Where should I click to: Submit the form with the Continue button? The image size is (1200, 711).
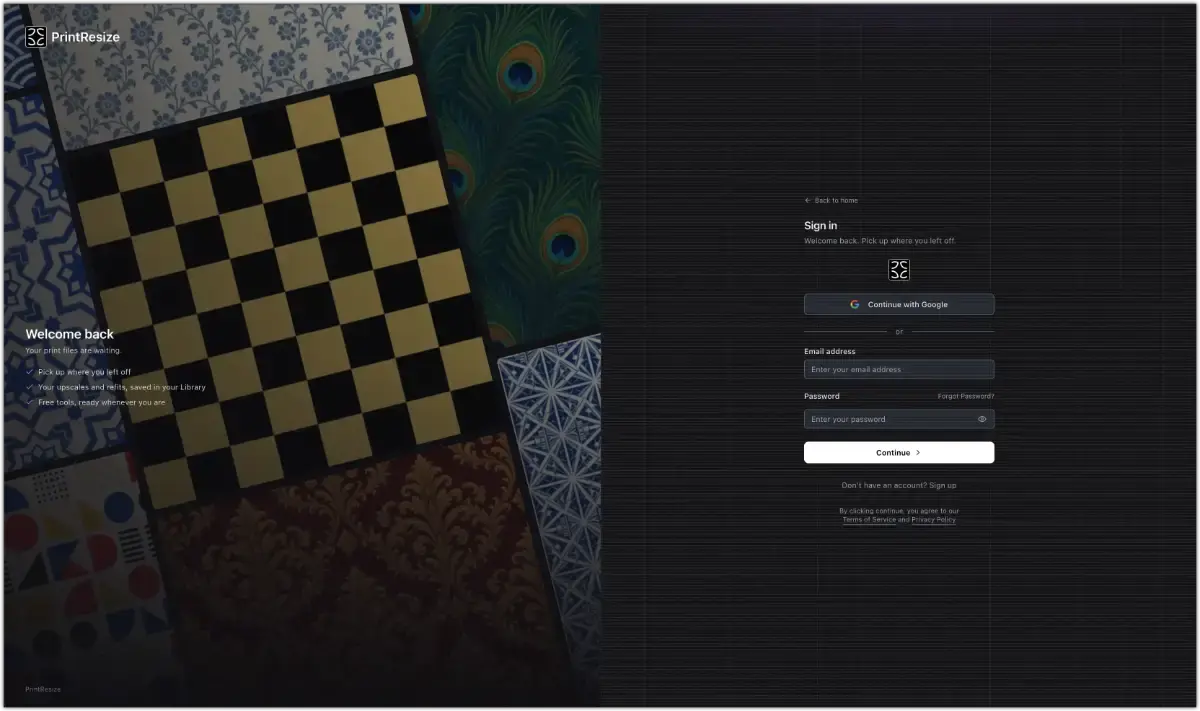(x=899, y=452)
